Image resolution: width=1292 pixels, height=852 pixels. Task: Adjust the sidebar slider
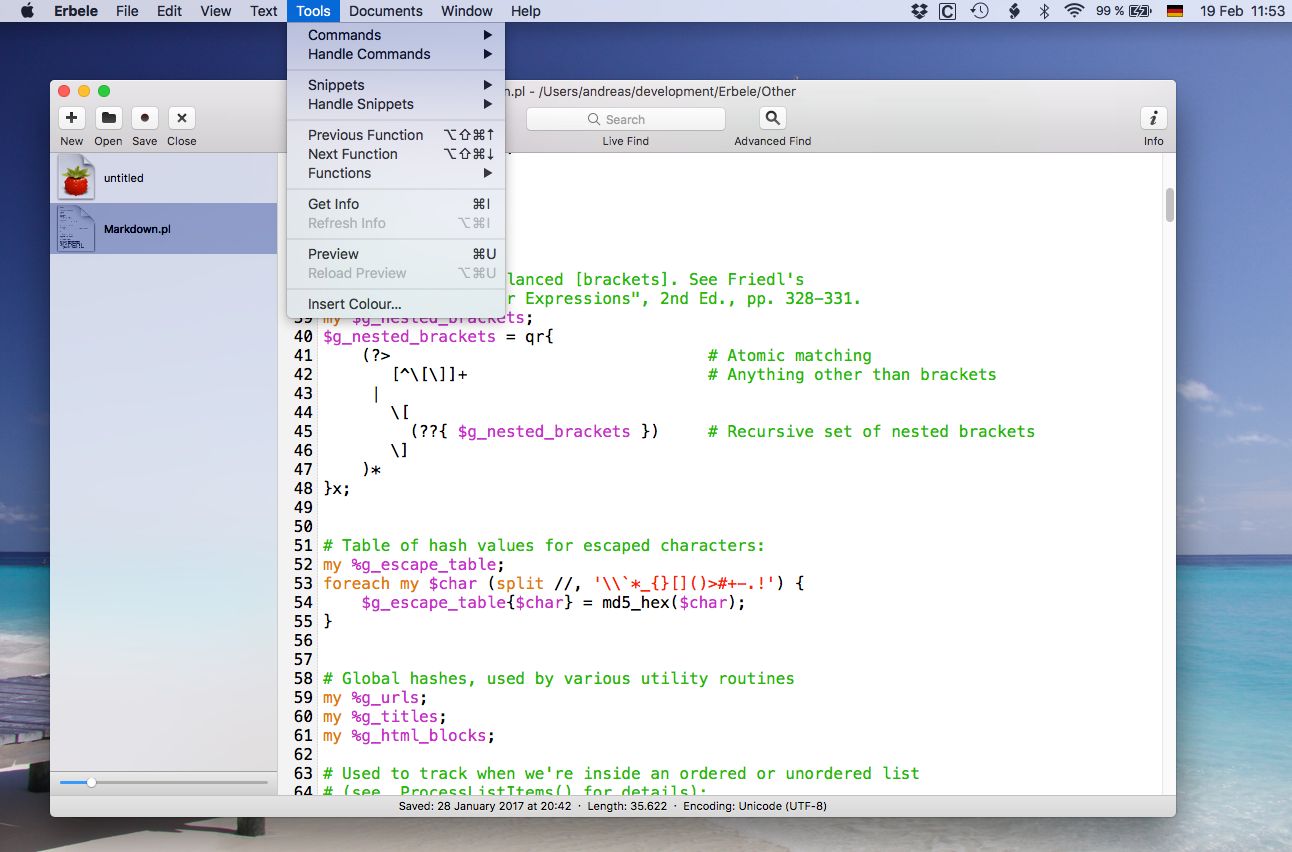(93, 781)
